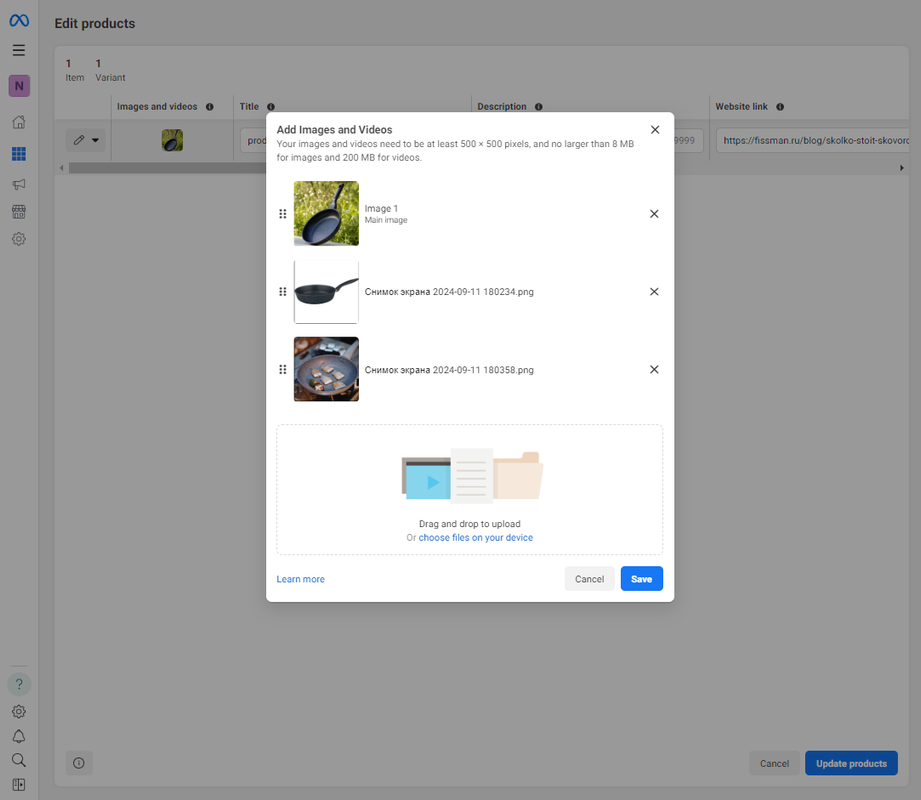Remove the 180358.png image

click(654, 369)
